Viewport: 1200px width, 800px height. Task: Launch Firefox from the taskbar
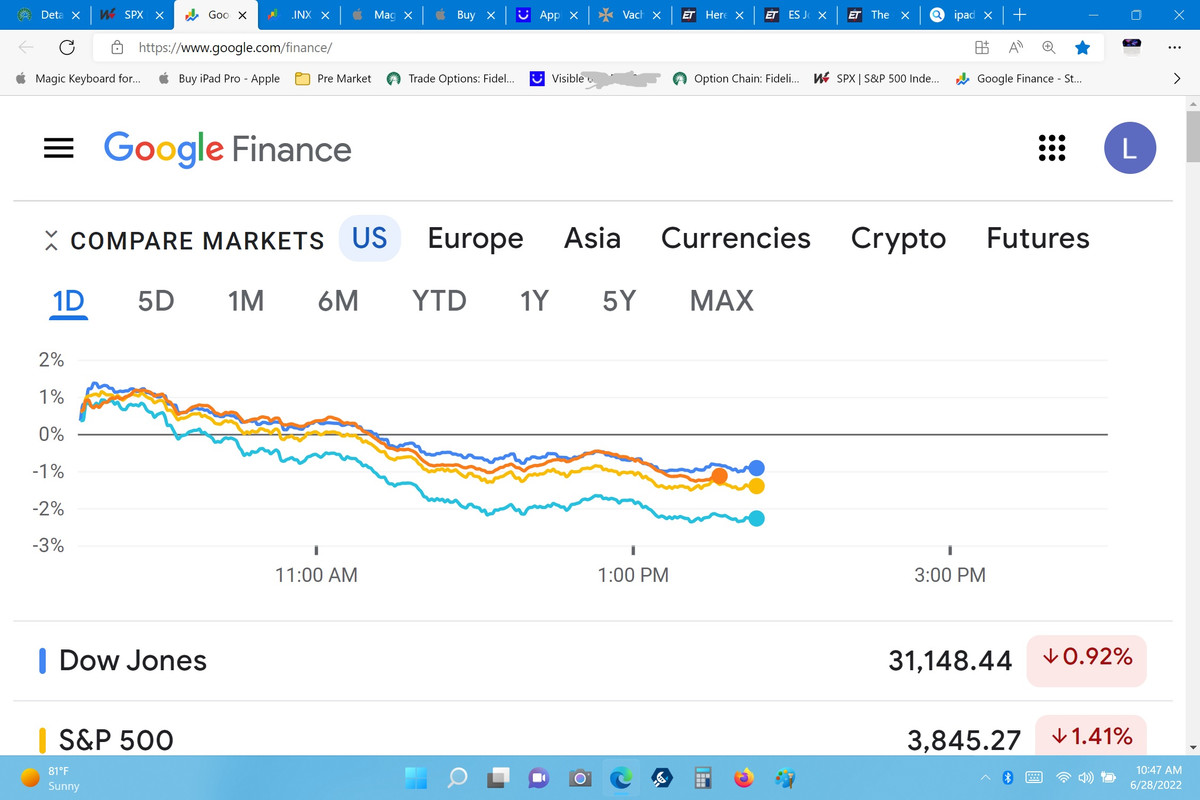point(743,778)
